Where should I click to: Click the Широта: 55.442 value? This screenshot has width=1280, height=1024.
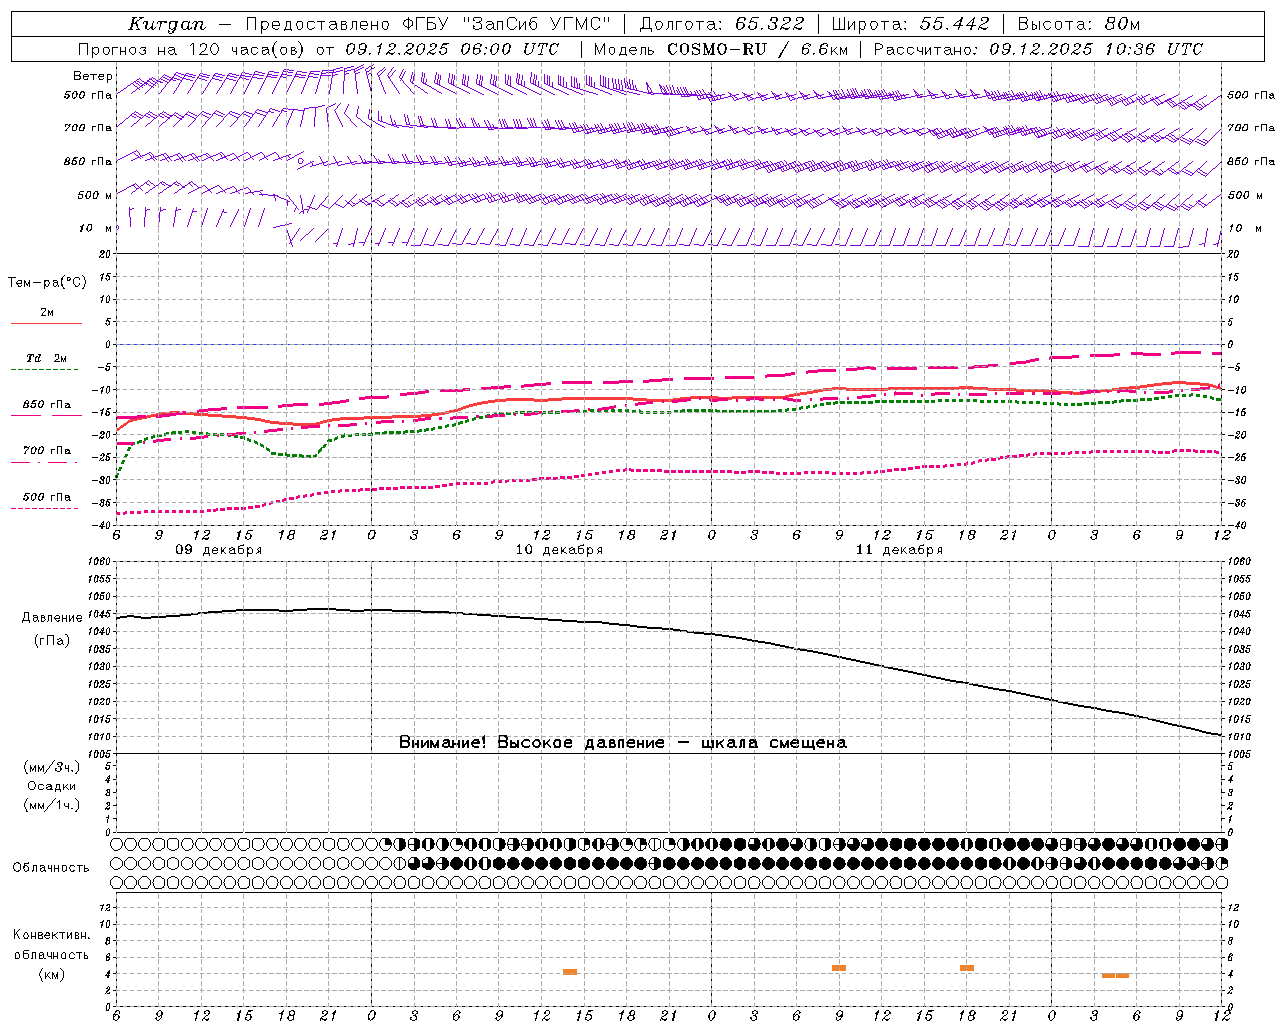(x=911, y=24)
